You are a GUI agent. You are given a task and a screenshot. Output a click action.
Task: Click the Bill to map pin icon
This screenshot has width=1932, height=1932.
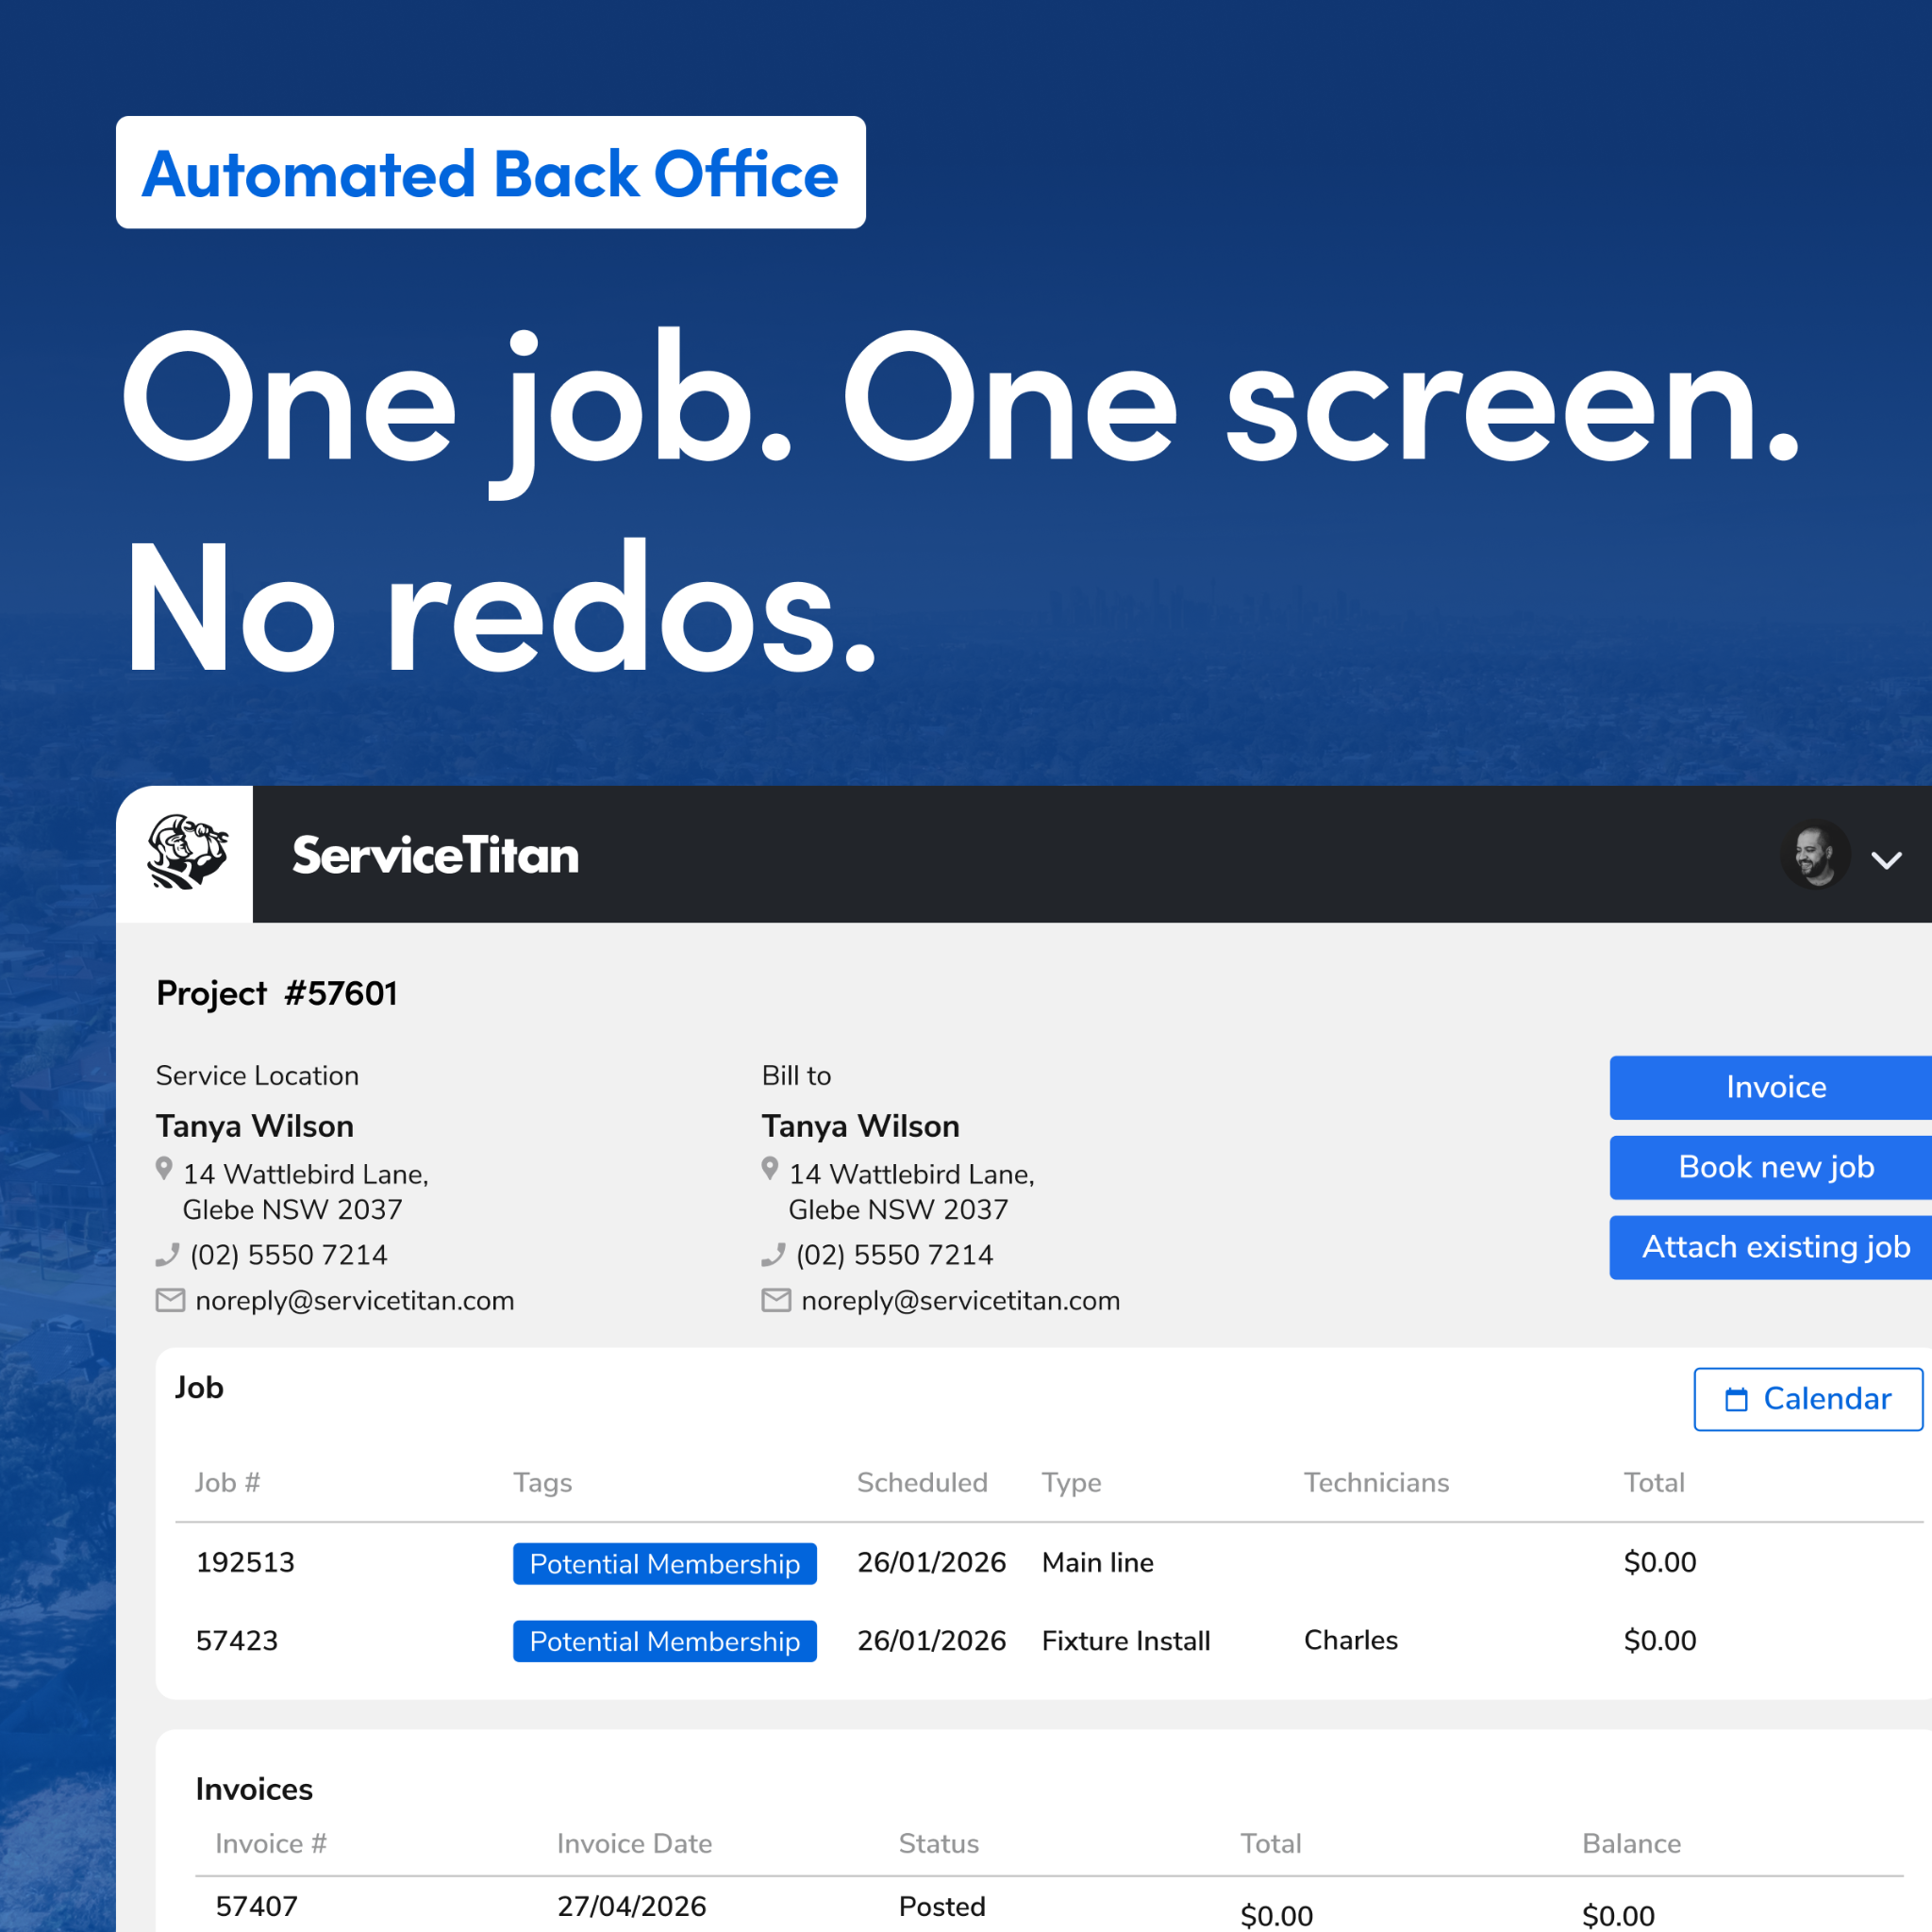click(770, 1169)
